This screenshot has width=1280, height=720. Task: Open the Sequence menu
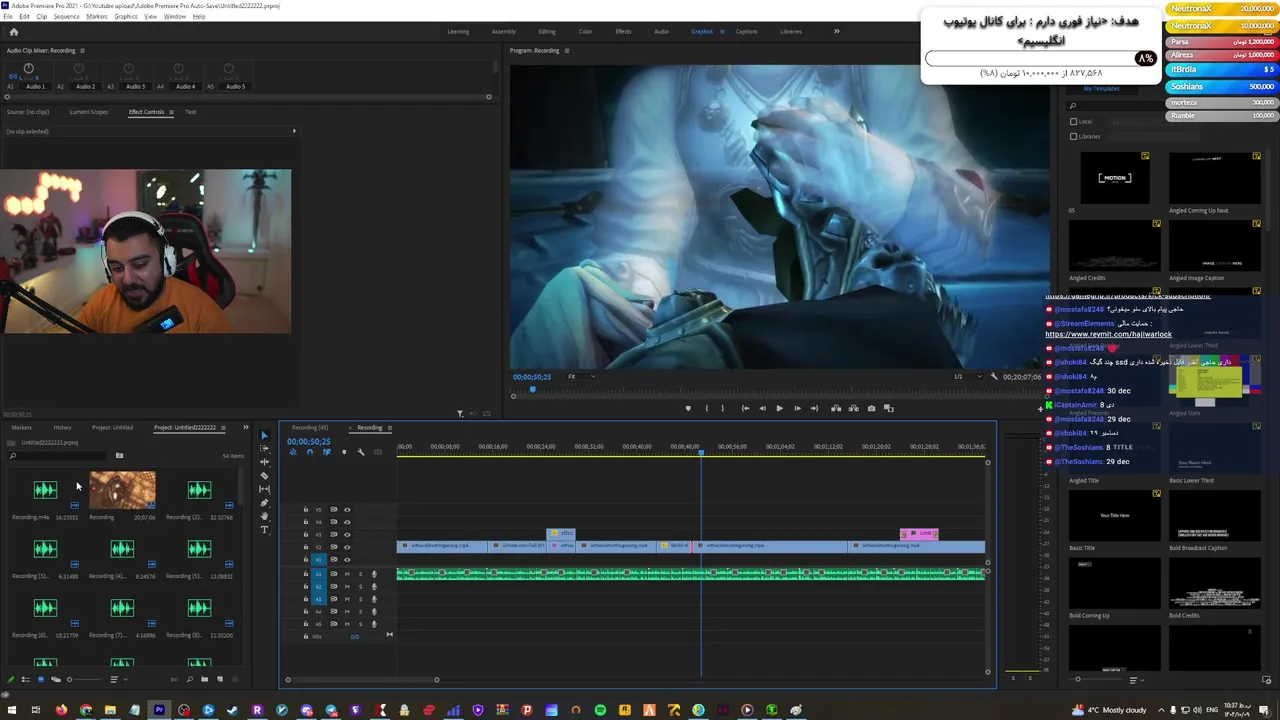(x=67, y=16)
